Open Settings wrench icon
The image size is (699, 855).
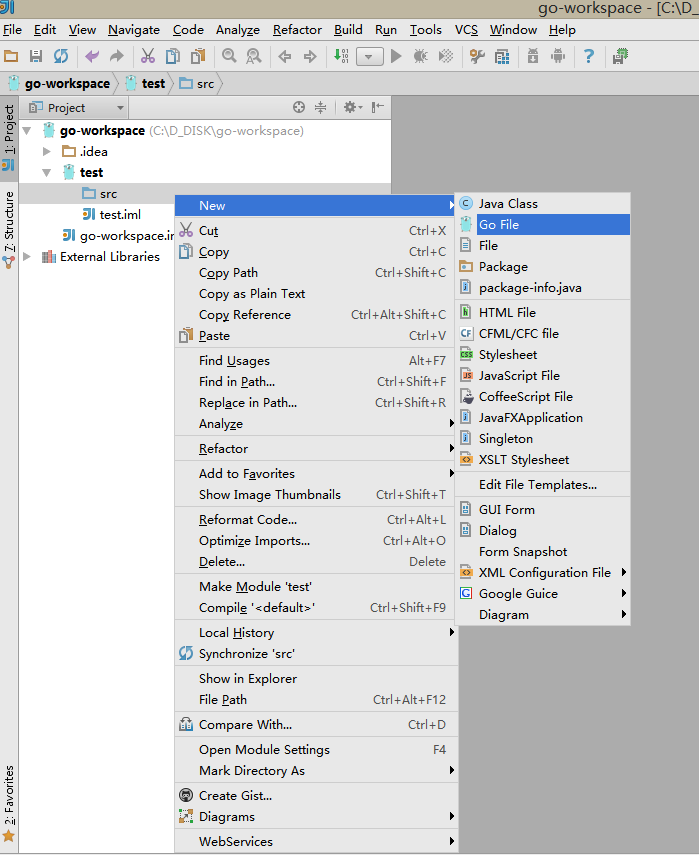[477, 56]
